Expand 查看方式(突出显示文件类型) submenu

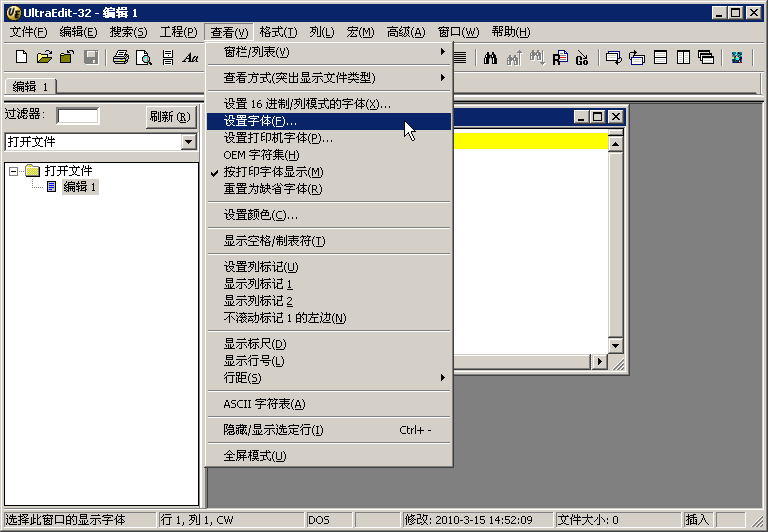pyautogui.click(x=328, y=78)
